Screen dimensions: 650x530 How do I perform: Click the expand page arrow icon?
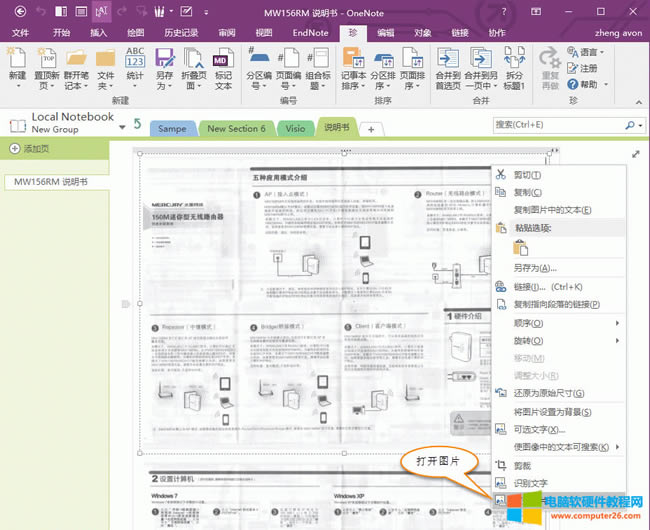coord(636,154)
